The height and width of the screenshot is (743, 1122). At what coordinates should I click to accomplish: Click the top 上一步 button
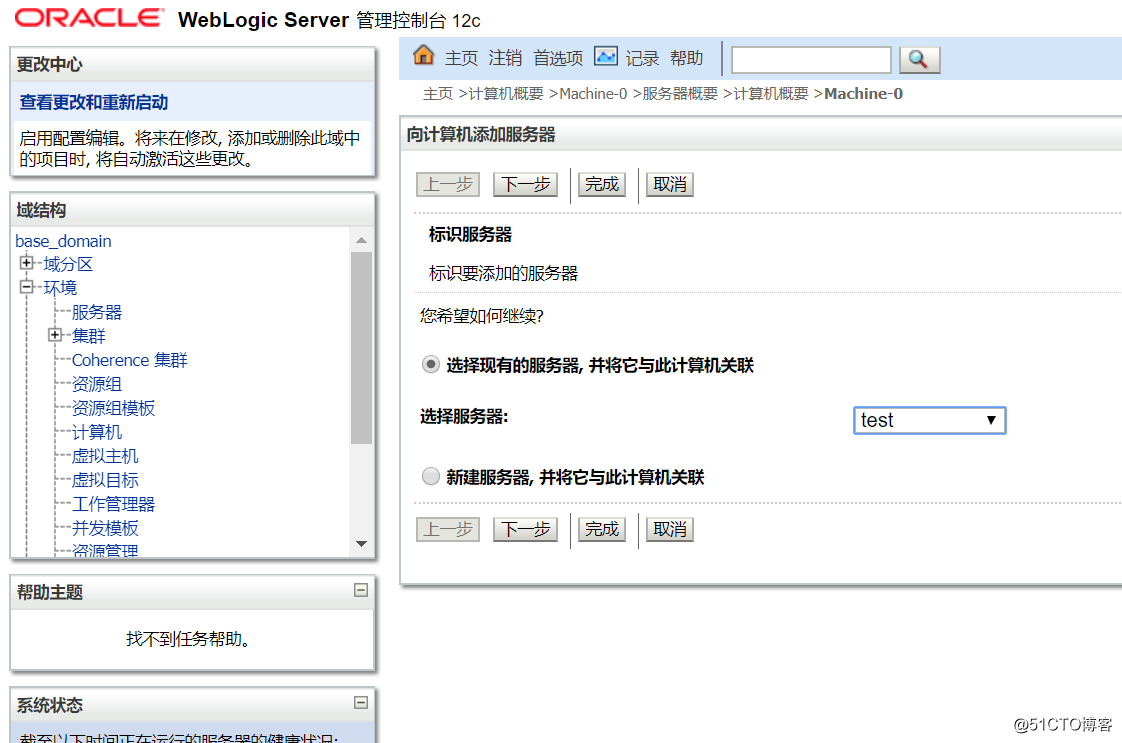tap(448, 185)
